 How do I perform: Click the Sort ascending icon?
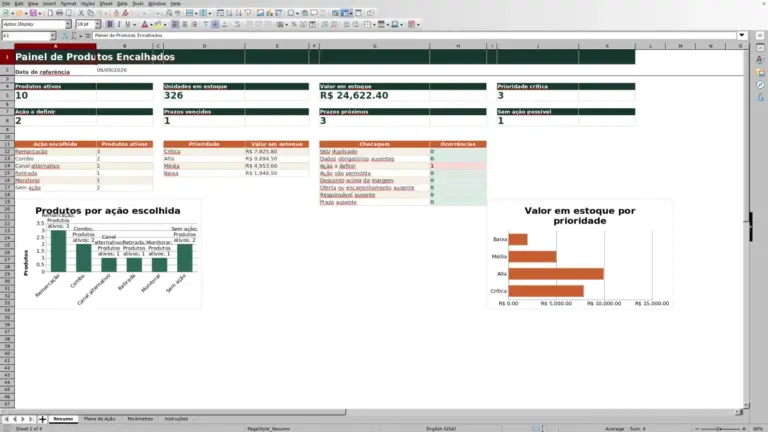click(229, 13)
